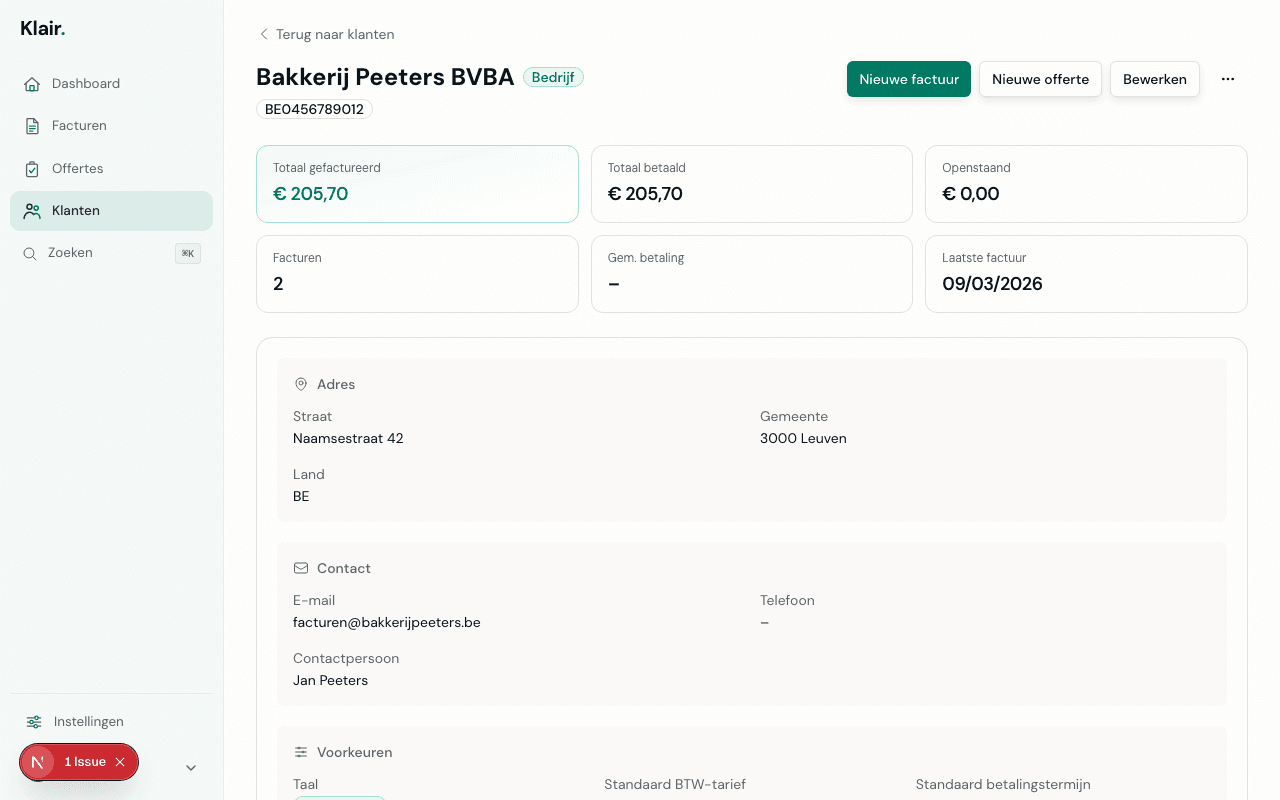The height and width of the screenshot is (800, 1280).
Task: Click the Klanten people icon
Action: coord(32,211)
